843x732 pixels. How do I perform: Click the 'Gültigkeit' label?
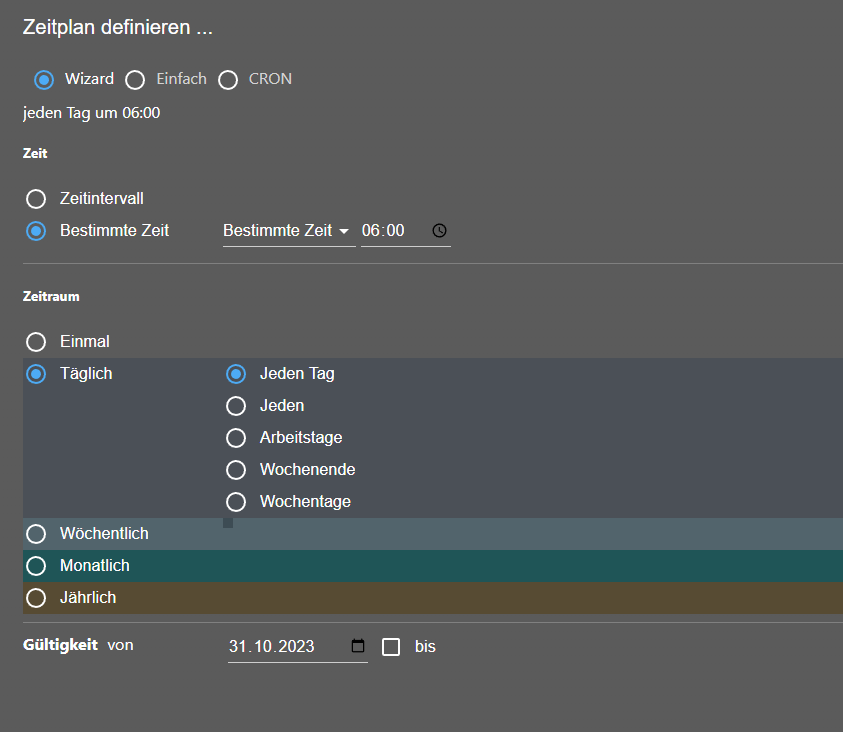[60, 645]
